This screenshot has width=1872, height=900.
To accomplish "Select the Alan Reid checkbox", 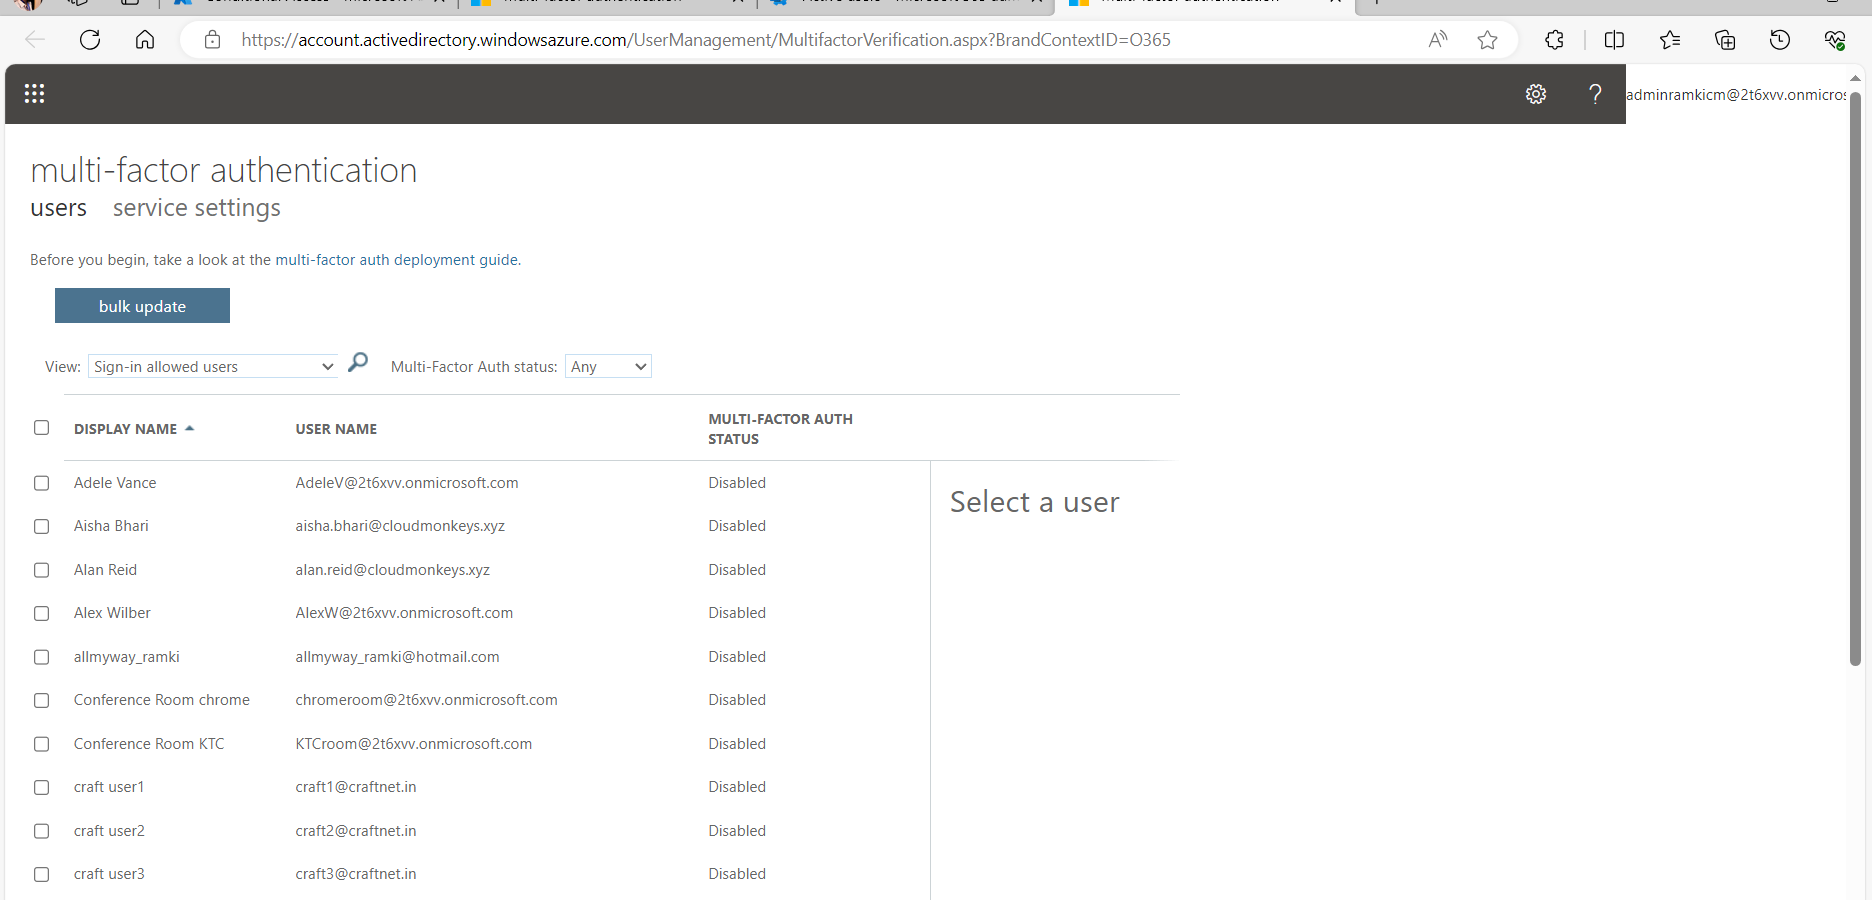I will [x=41, y=570].
